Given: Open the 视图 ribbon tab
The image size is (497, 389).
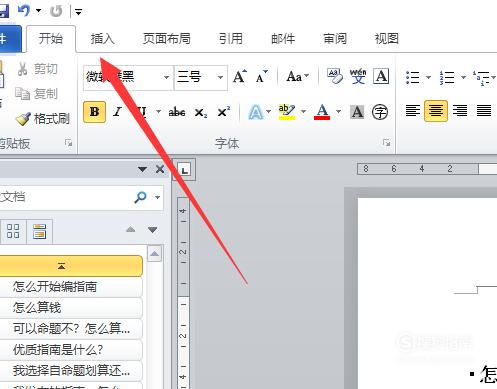Looking at the screenshot, I should (x=387, y=39).
